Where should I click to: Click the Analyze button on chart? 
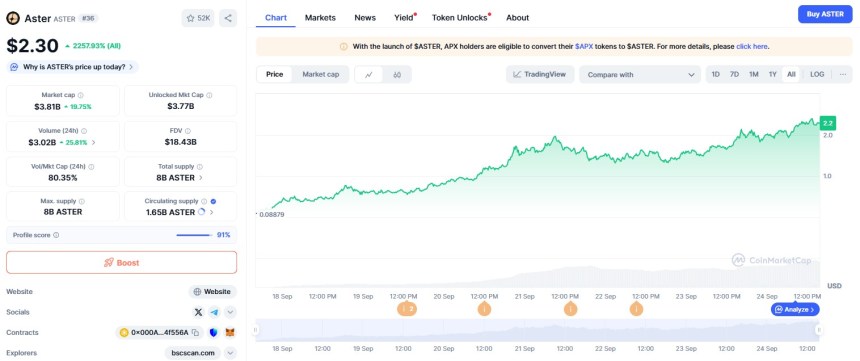[795, 309]
